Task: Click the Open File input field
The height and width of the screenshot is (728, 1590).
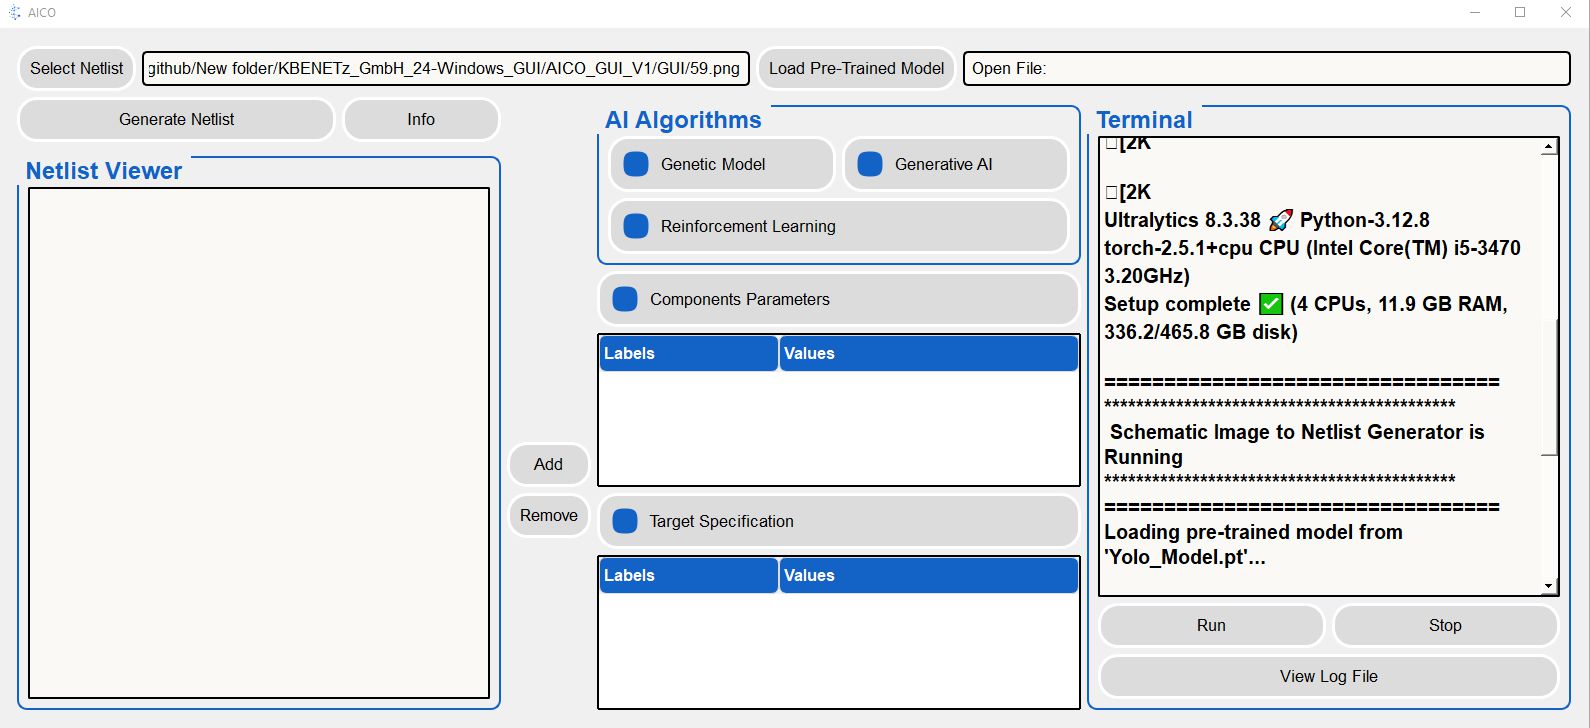Action: [x=1266, y=68]
